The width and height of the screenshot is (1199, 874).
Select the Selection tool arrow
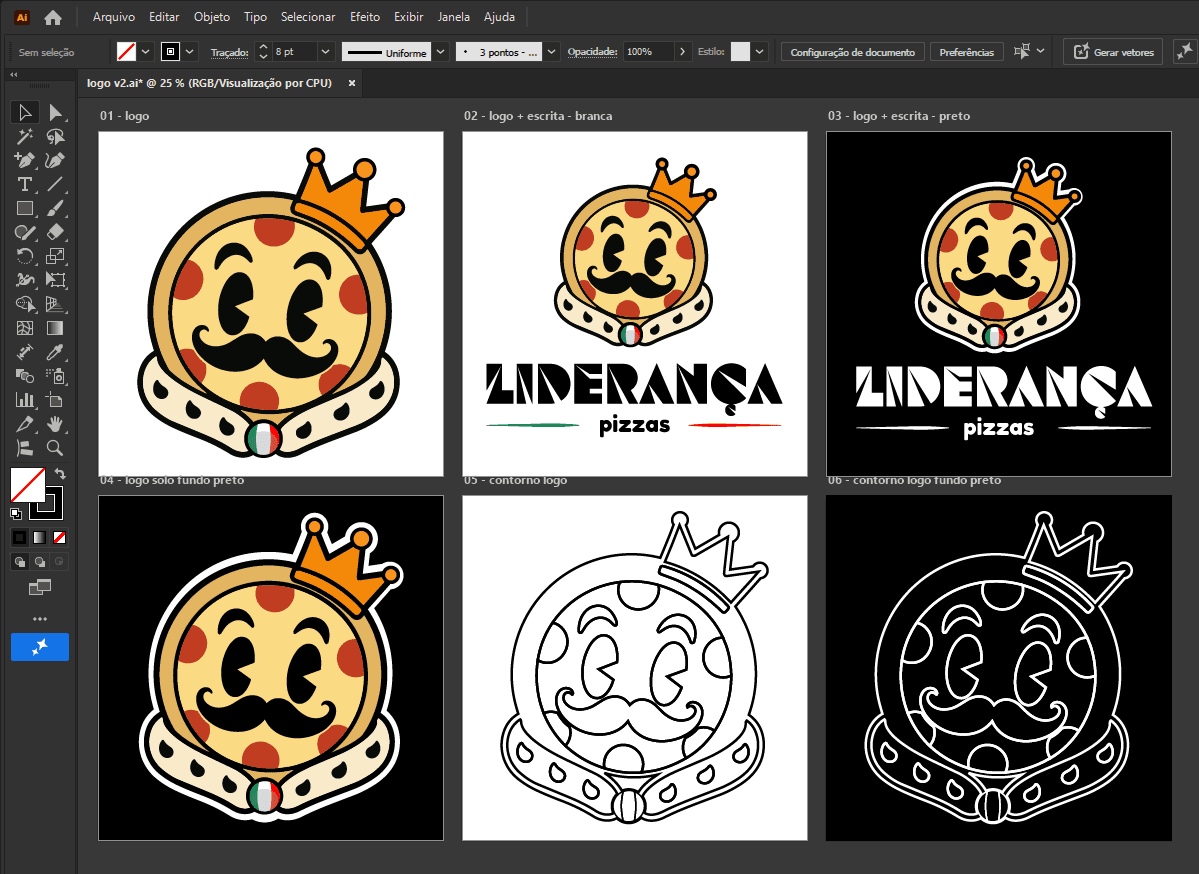pyautogui.click(x=24, y=112)
